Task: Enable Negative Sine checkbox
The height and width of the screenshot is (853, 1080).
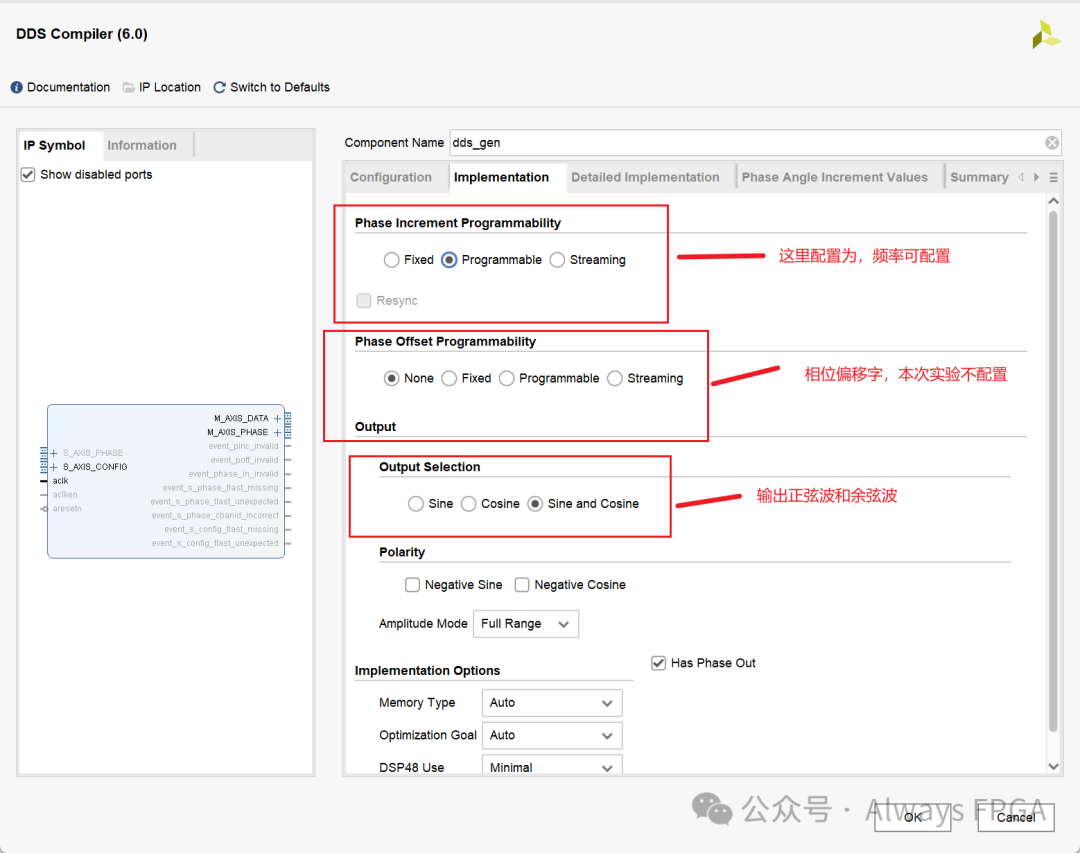Action: point(412,585)
